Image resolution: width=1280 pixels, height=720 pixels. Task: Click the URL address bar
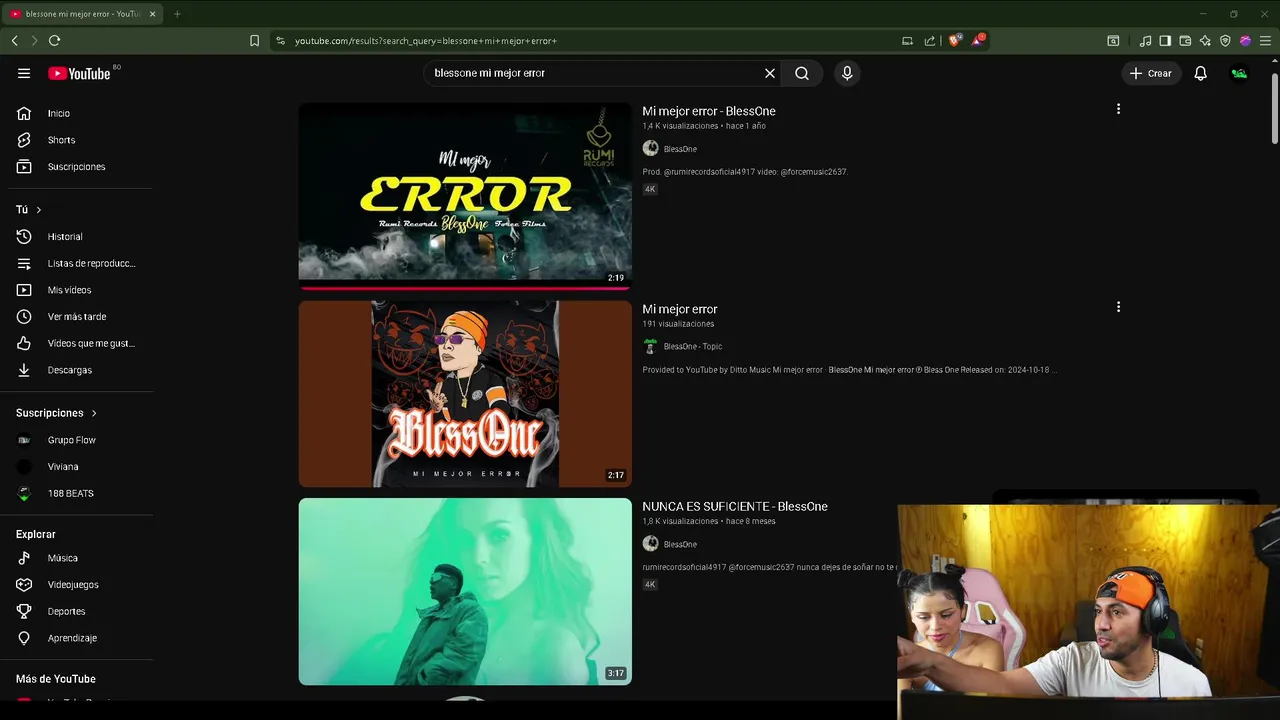(x=590, y=41)
